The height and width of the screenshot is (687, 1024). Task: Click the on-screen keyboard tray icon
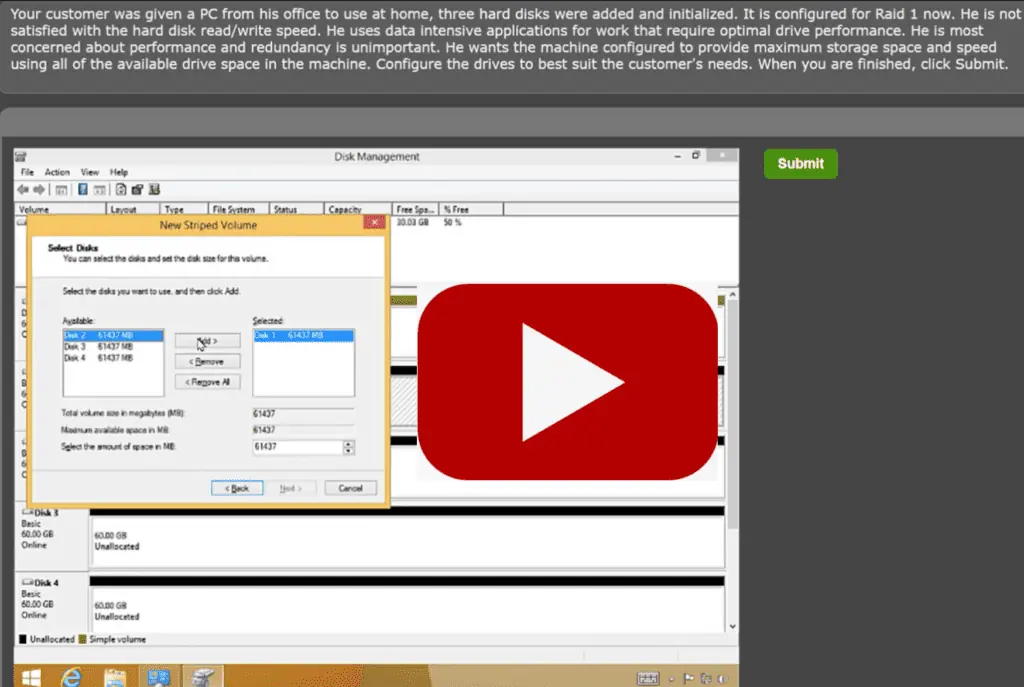coord(648,678)
